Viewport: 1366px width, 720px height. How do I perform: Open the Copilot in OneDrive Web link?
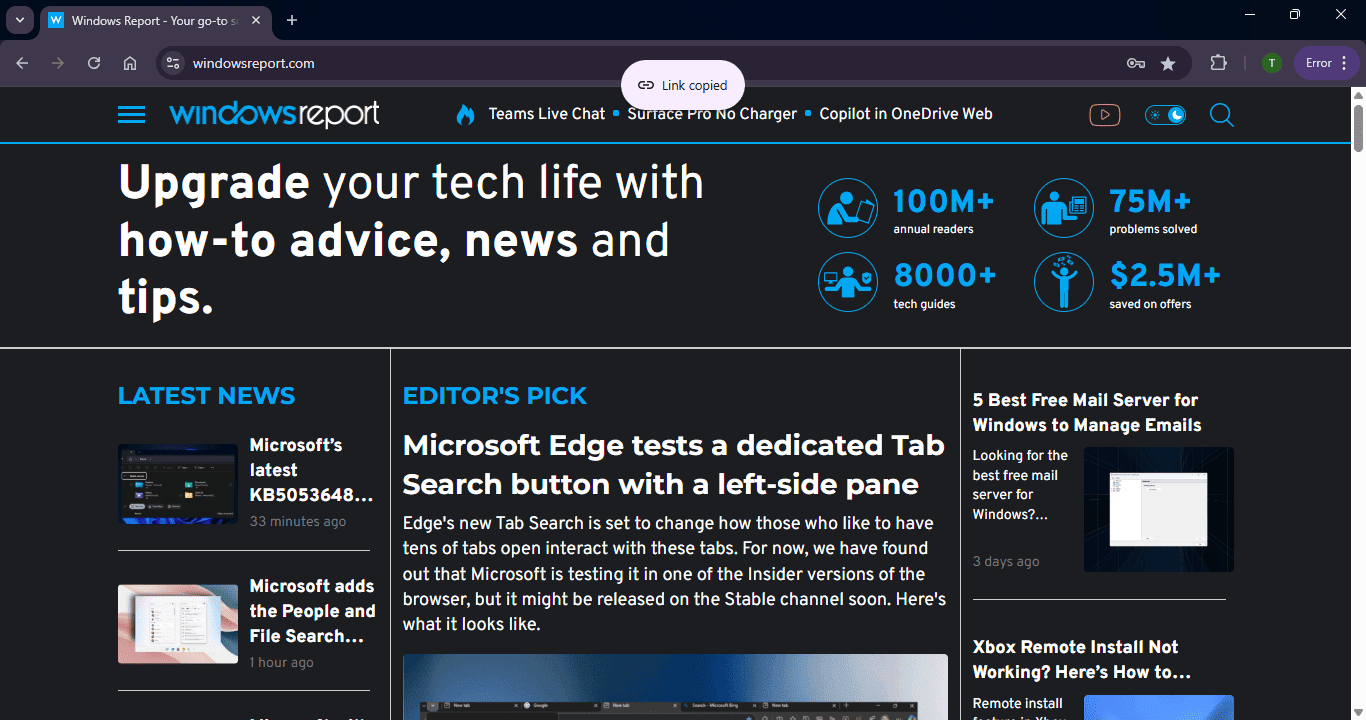pyautogui.click(x=906, y=114)
